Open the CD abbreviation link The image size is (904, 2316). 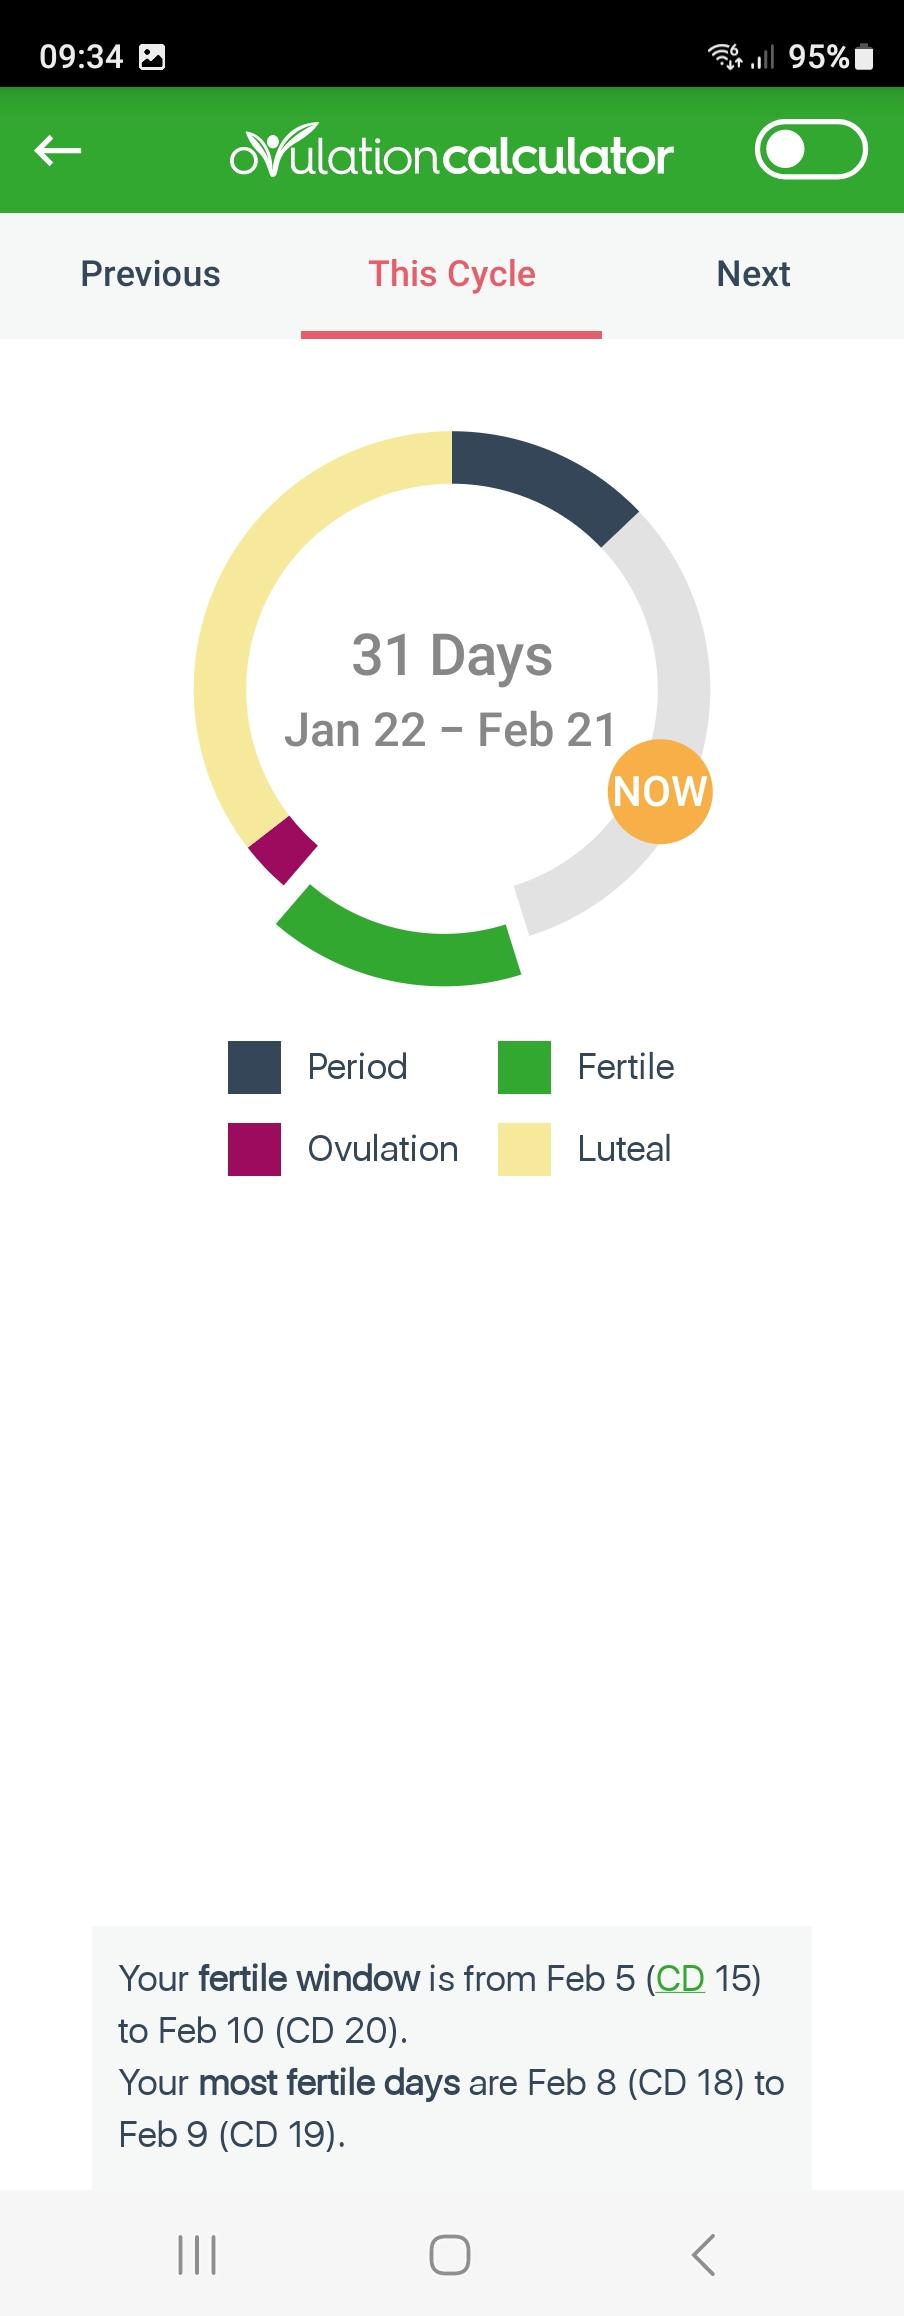680,1978
